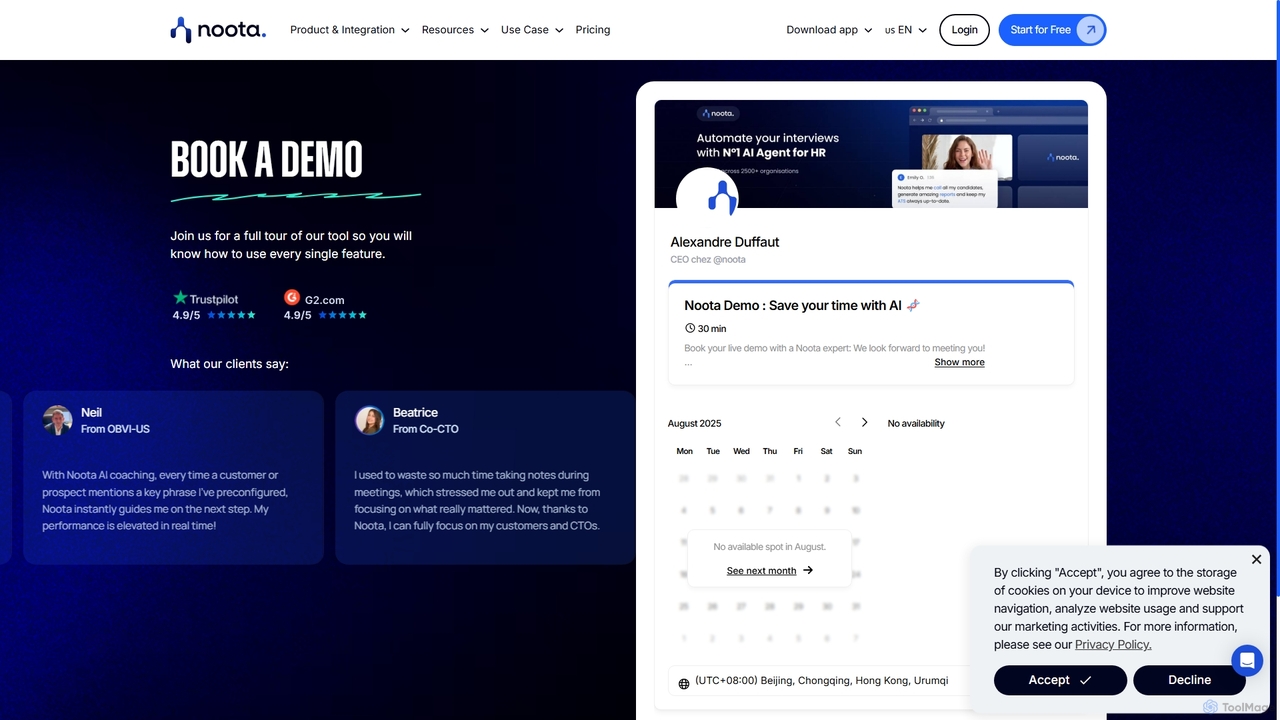The width and height of the screenshot is (1280, 720).
Task: Click the Sun column header in the calendar
Action: tap(855, 451)
